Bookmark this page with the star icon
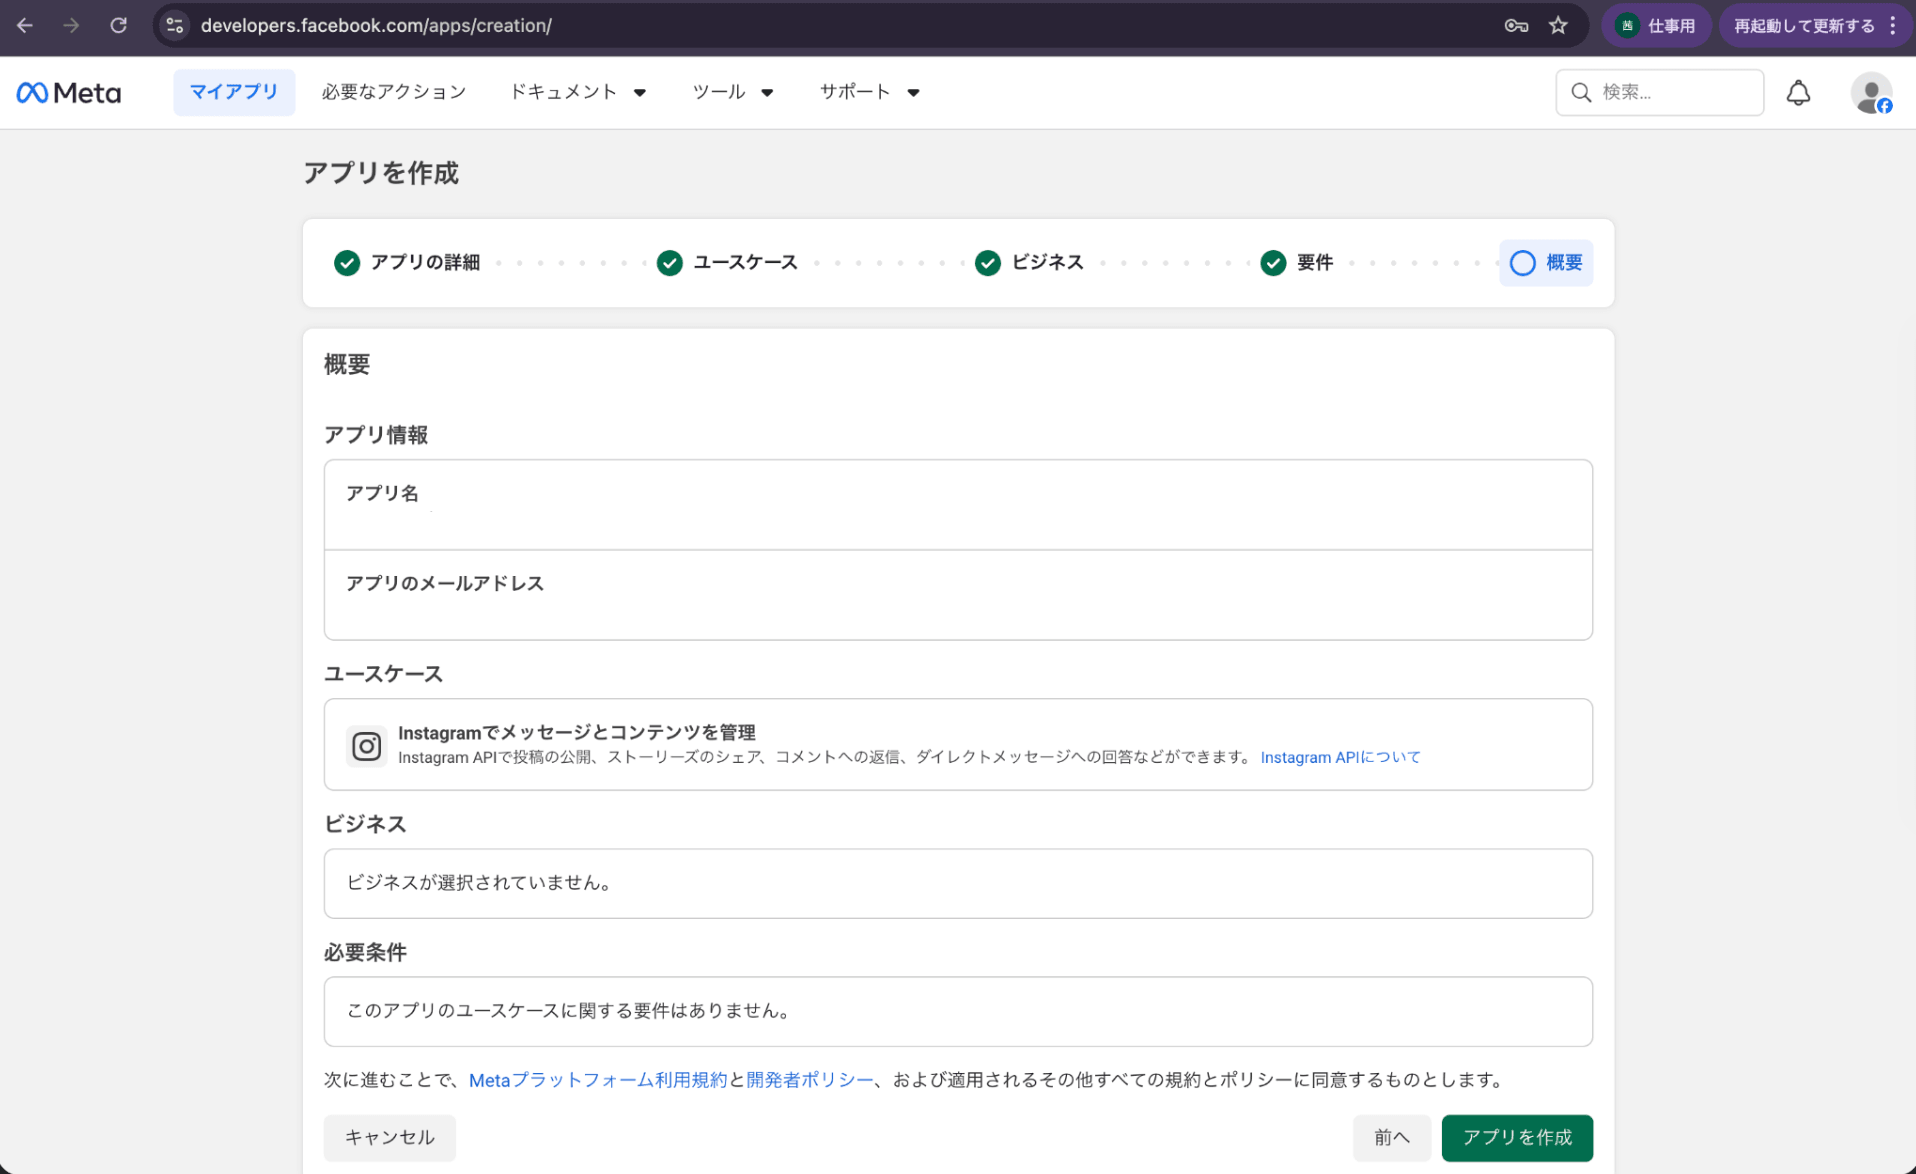 pos(1558,26)
